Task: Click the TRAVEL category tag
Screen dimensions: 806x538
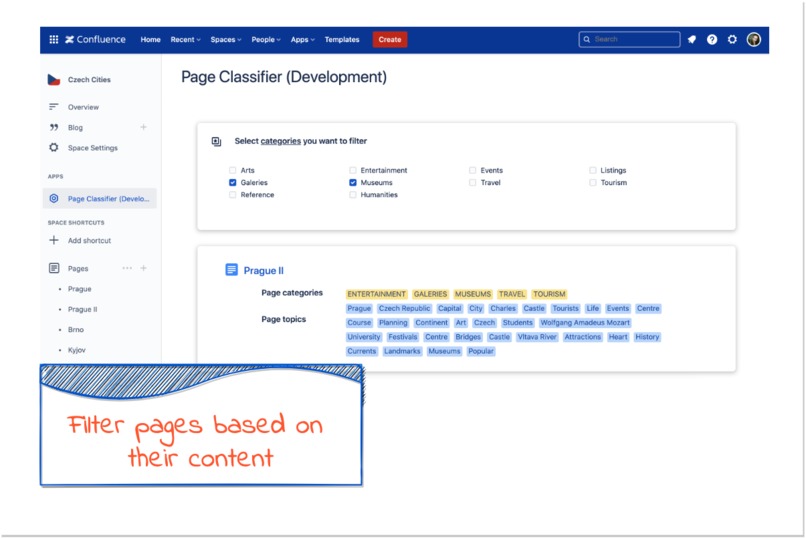Action: tap(512, 294)
